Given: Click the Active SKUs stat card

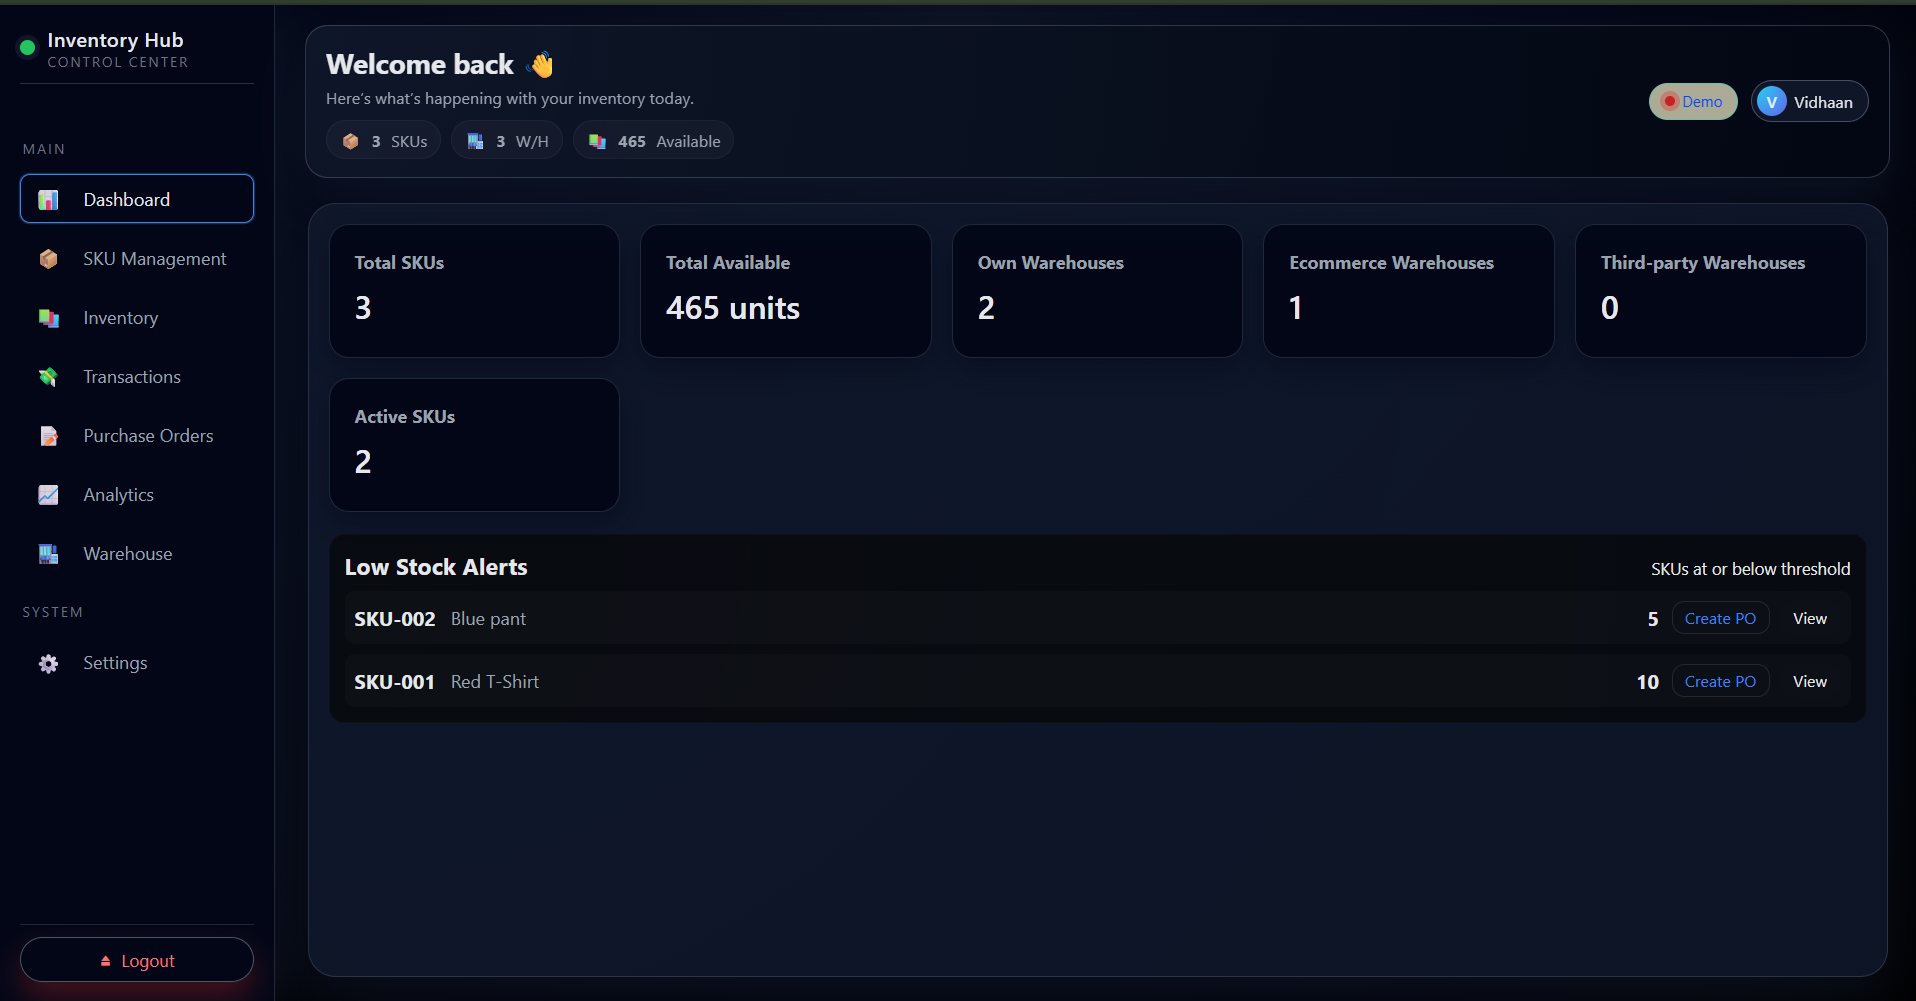Looking at the screenshot, I should (x=474, y=444).
